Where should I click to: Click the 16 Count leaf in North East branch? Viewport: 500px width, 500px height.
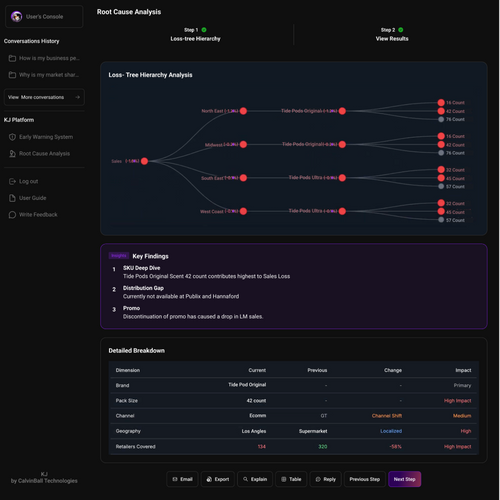pos(441,103)
